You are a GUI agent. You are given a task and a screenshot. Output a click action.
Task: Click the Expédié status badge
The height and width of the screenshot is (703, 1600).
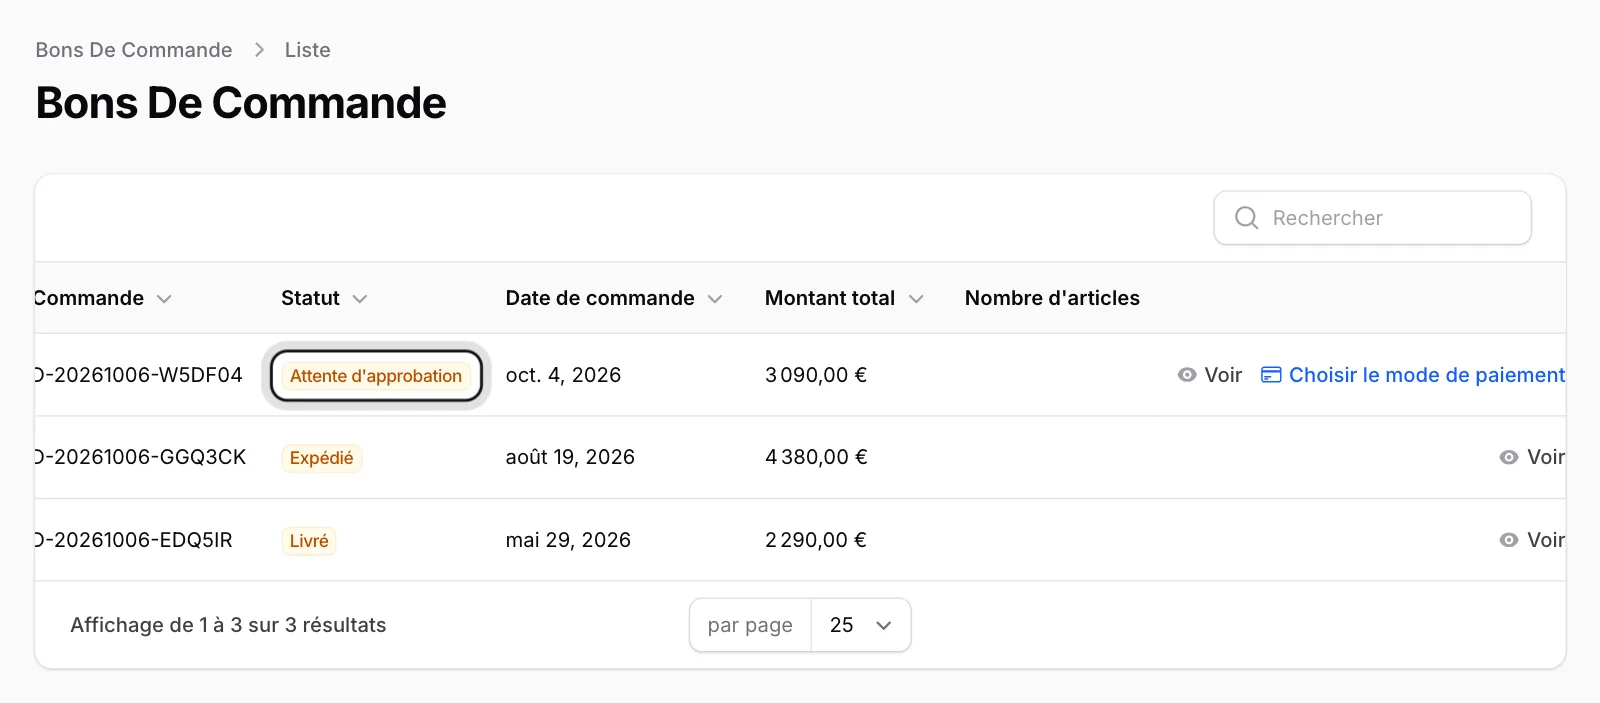[322, 458]
